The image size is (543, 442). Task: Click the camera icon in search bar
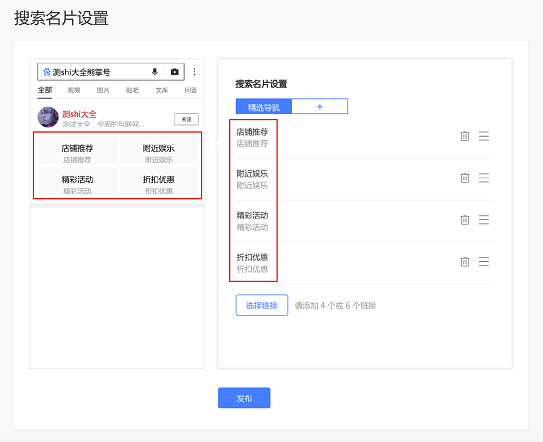point(175,72)
